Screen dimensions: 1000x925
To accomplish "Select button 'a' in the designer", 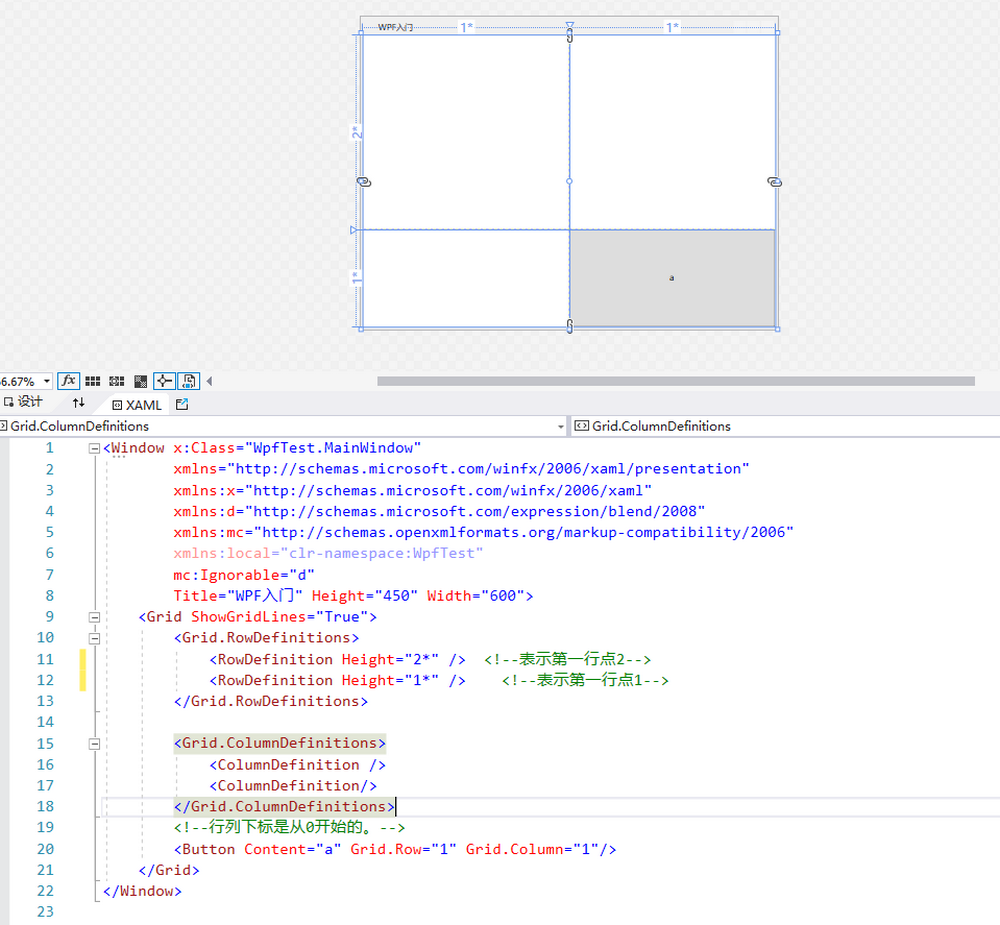I will coord(672,278).
